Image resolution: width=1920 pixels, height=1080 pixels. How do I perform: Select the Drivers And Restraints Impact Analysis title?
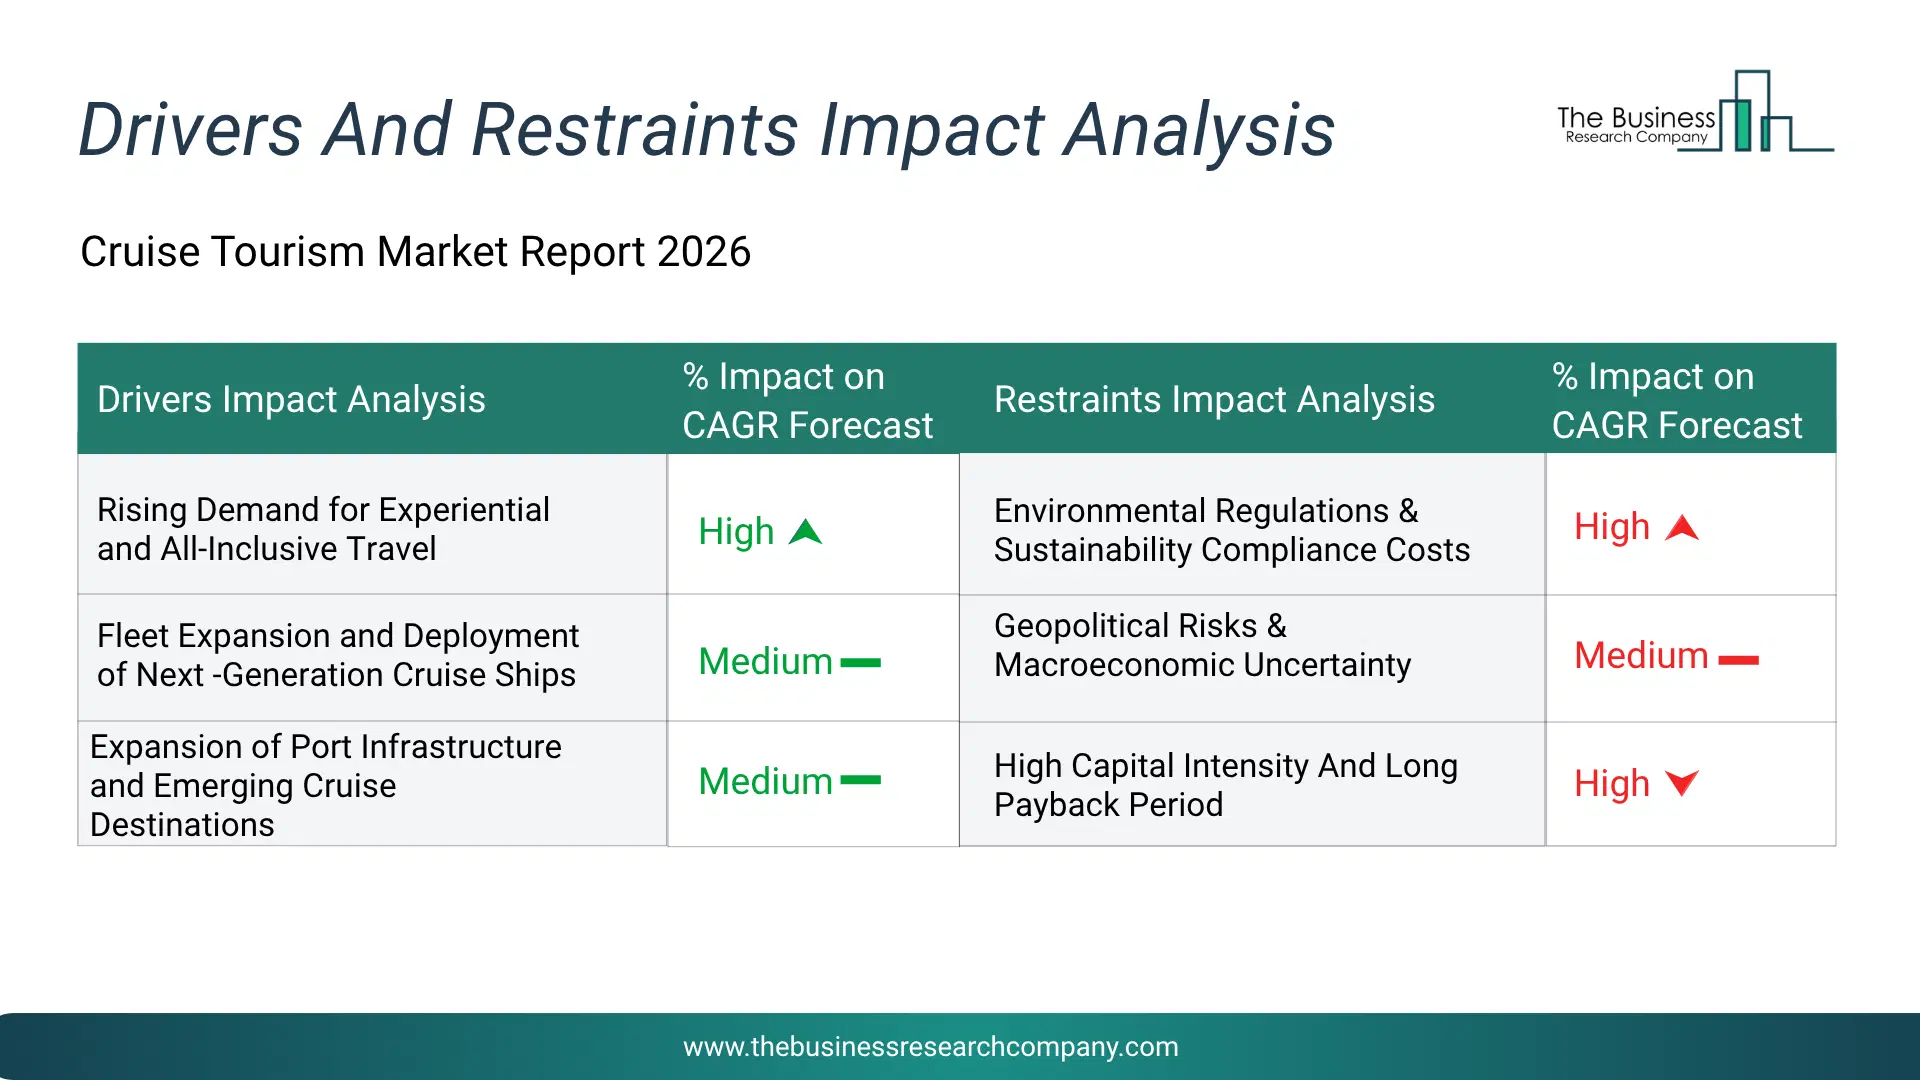706,130
